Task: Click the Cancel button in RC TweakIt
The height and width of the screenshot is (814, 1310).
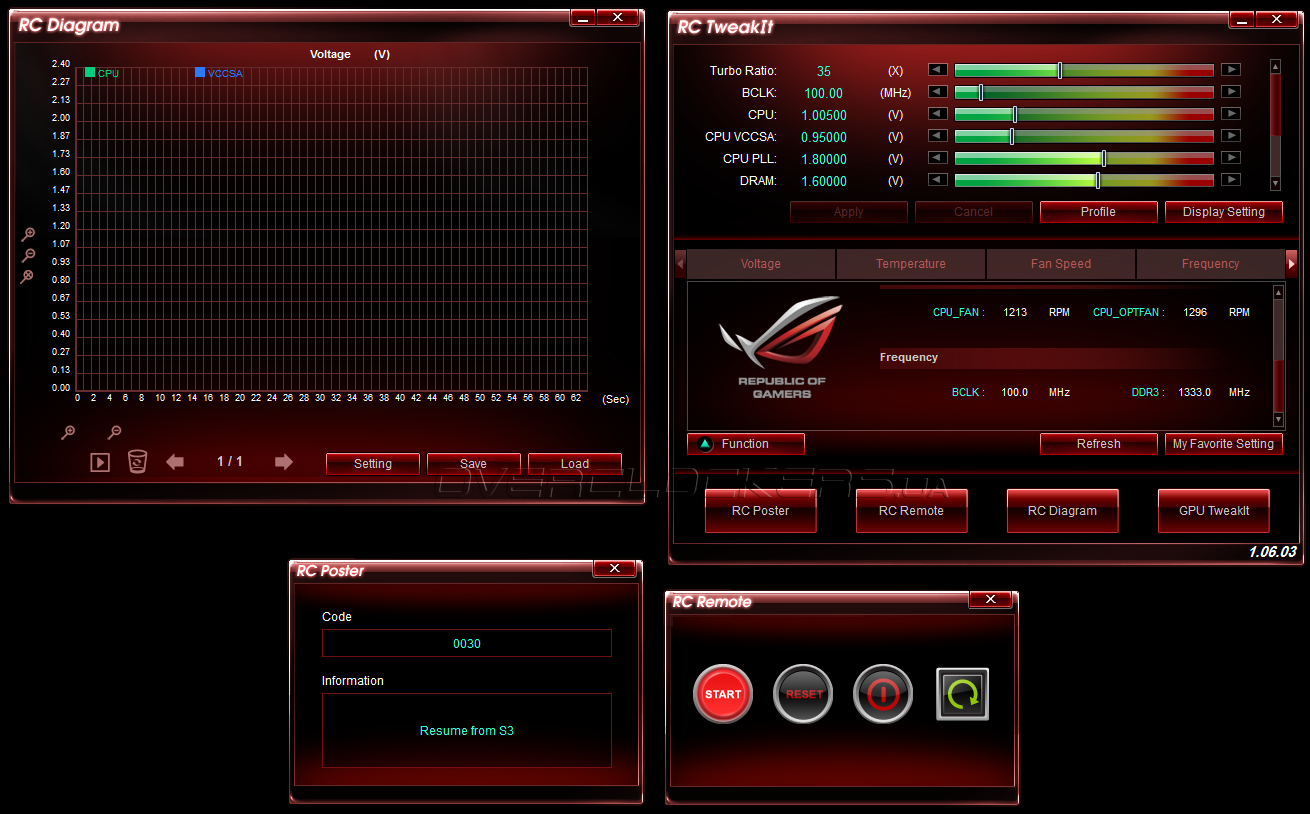Action: [974, 212]
